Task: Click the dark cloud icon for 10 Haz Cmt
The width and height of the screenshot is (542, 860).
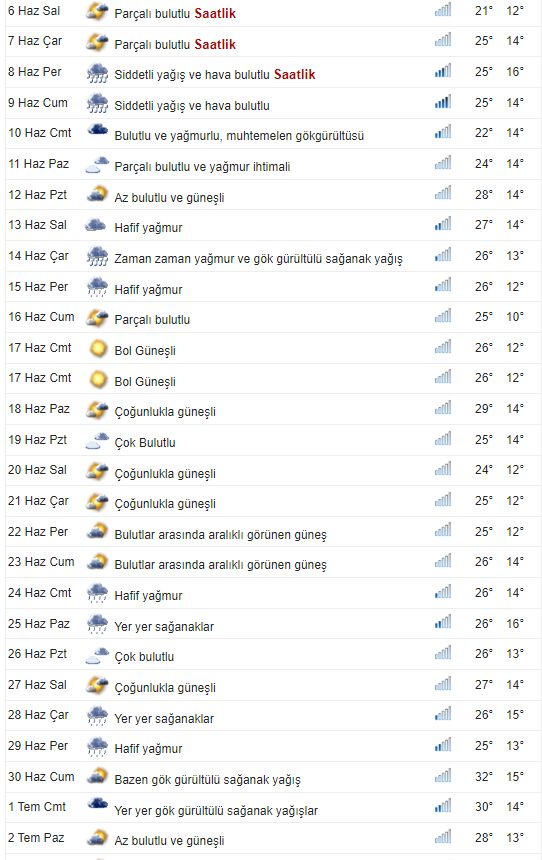Action: (x=97, y=131)
